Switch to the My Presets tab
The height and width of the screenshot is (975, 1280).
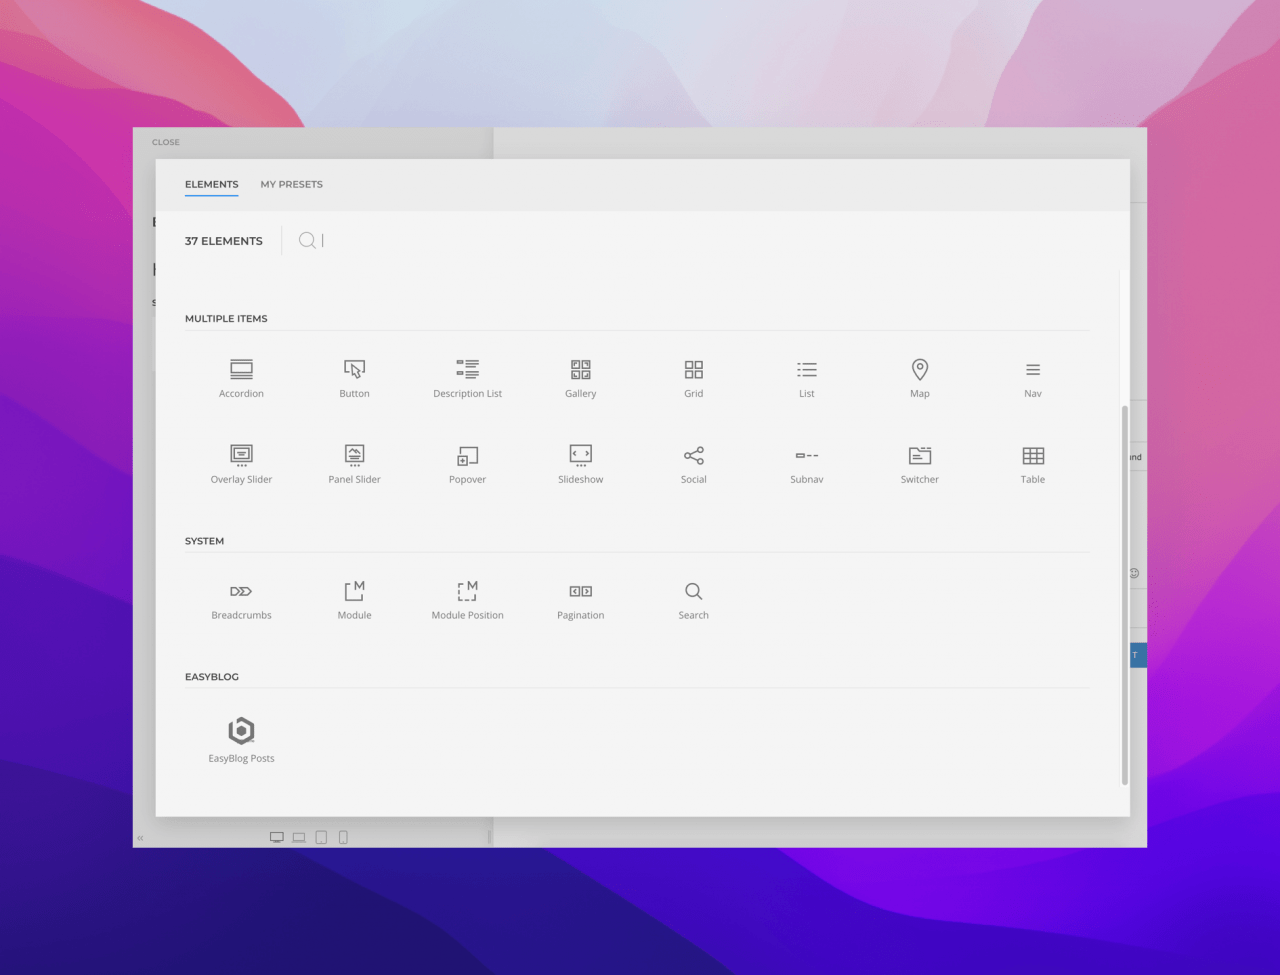(291, 184)
